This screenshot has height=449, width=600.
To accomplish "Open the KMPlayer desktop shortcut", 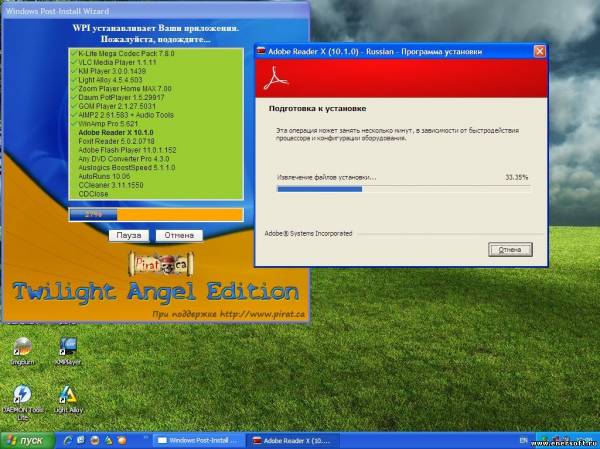I will pos(68,351).
